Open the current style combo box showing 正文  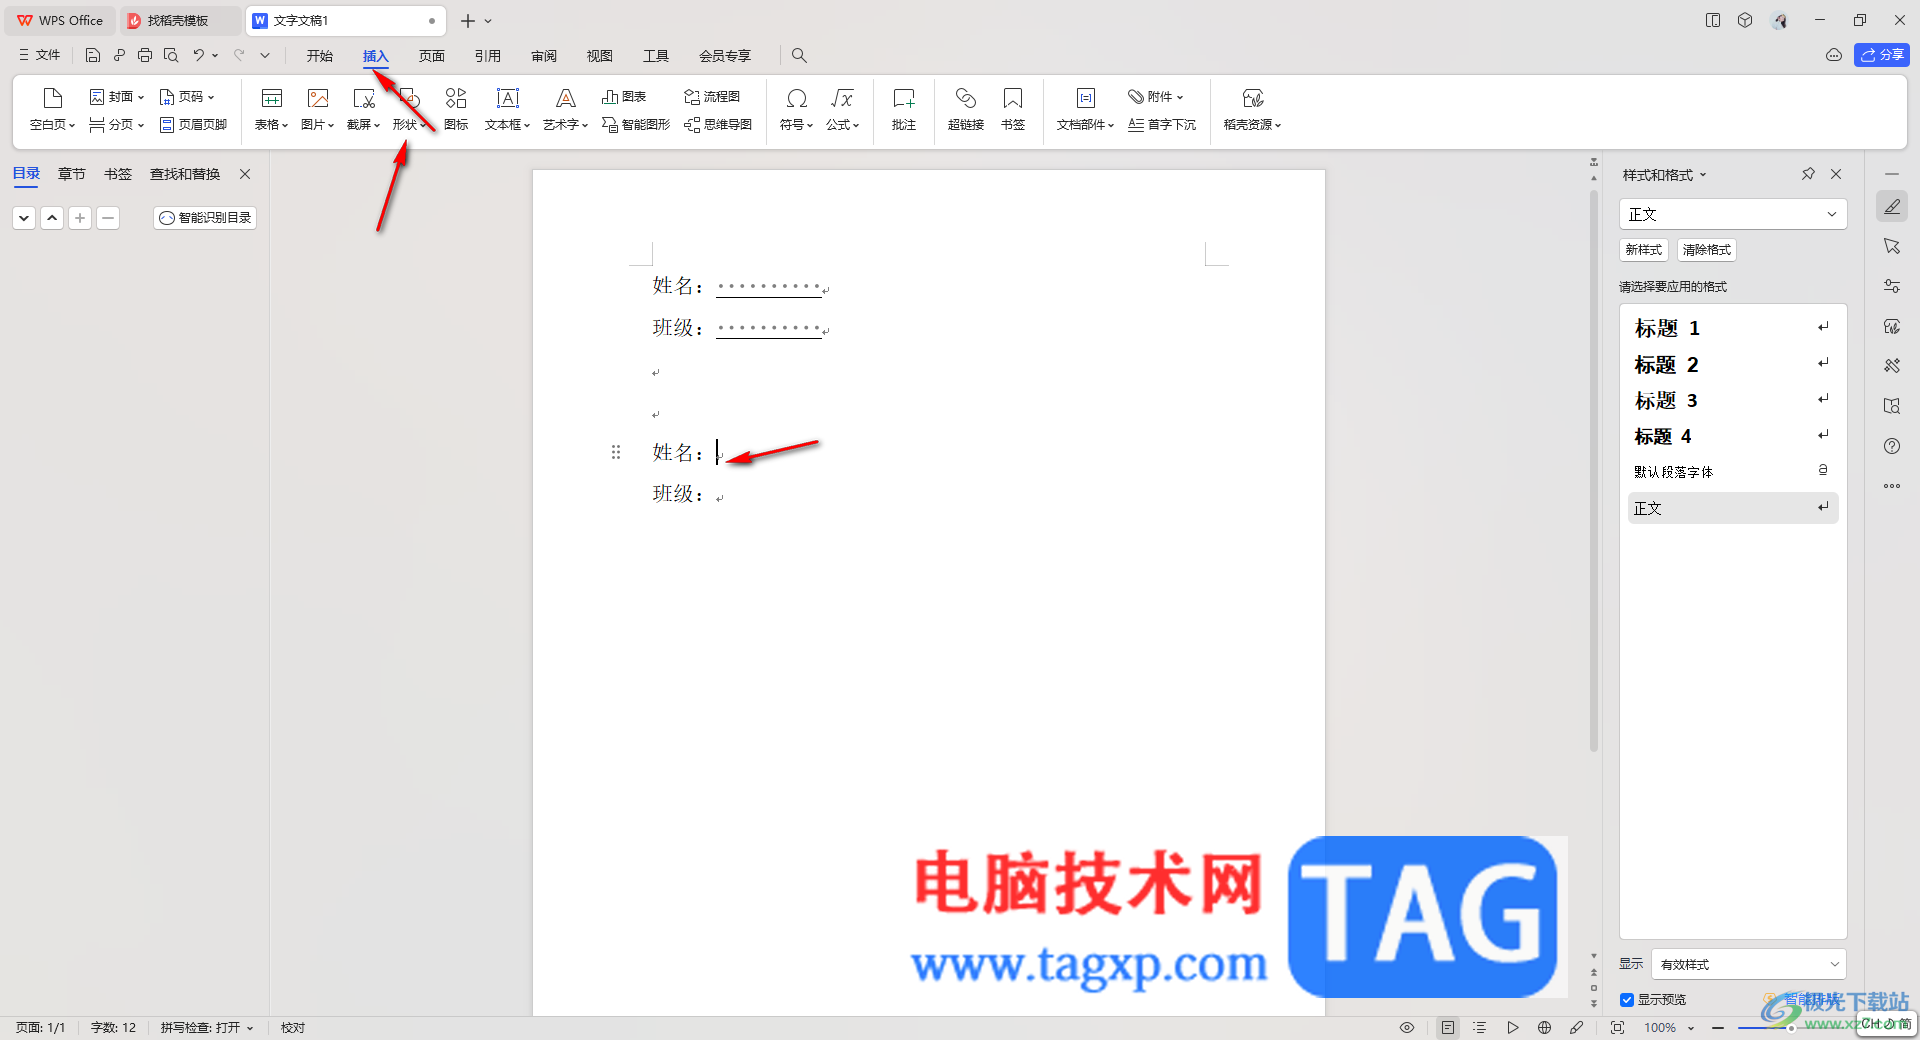(1732, 214)
